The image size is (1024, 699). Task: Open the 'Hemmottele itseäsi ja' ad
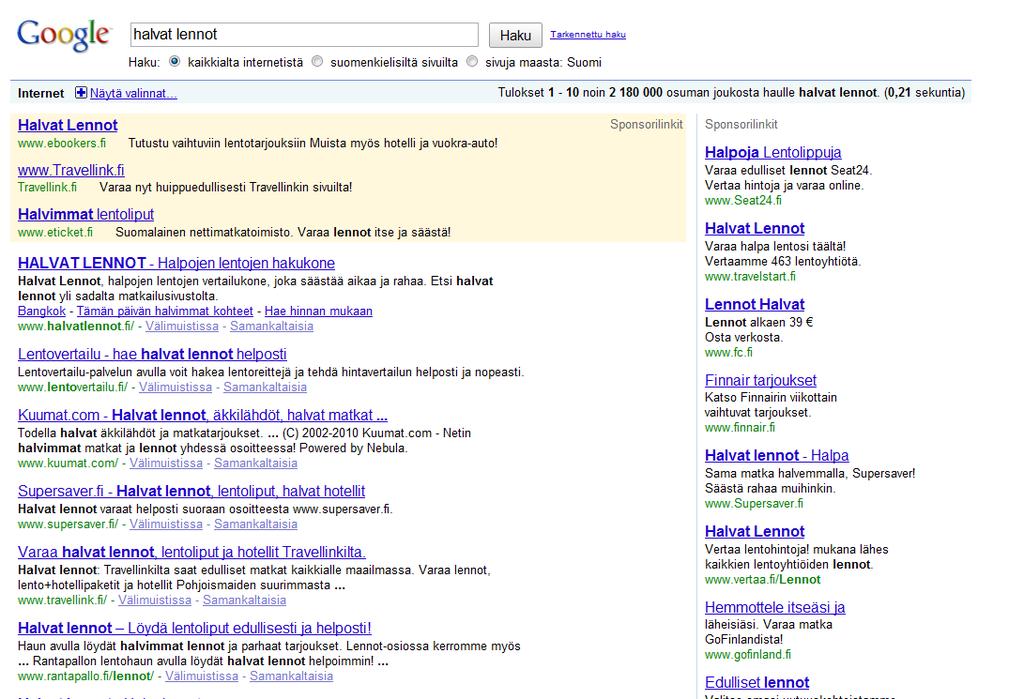tap(775, 607)
